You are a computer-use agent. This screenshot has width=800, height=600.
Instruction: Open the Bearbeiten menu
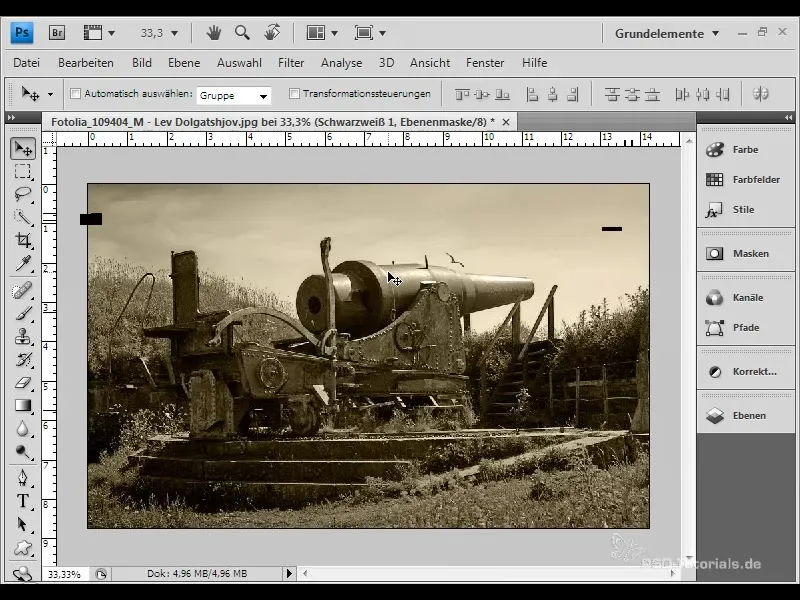pos(86,63)
